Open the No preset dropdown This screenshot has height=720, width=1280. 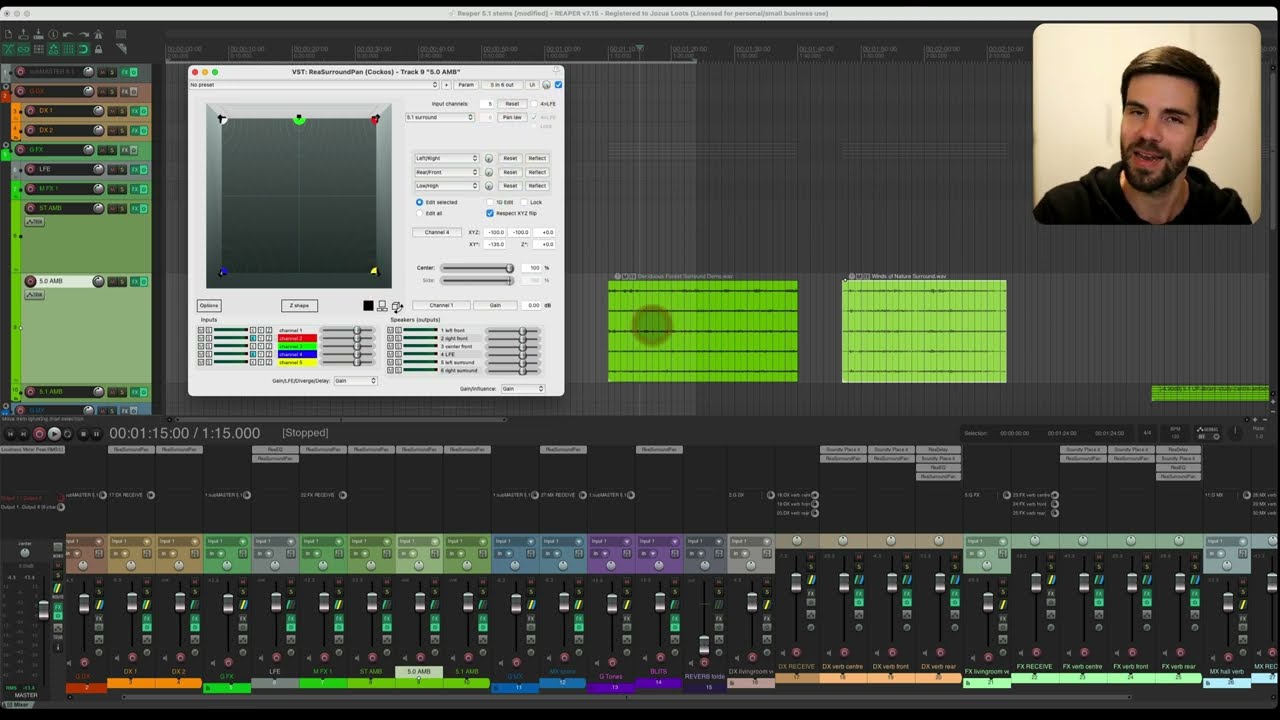[x=314, y=85]
